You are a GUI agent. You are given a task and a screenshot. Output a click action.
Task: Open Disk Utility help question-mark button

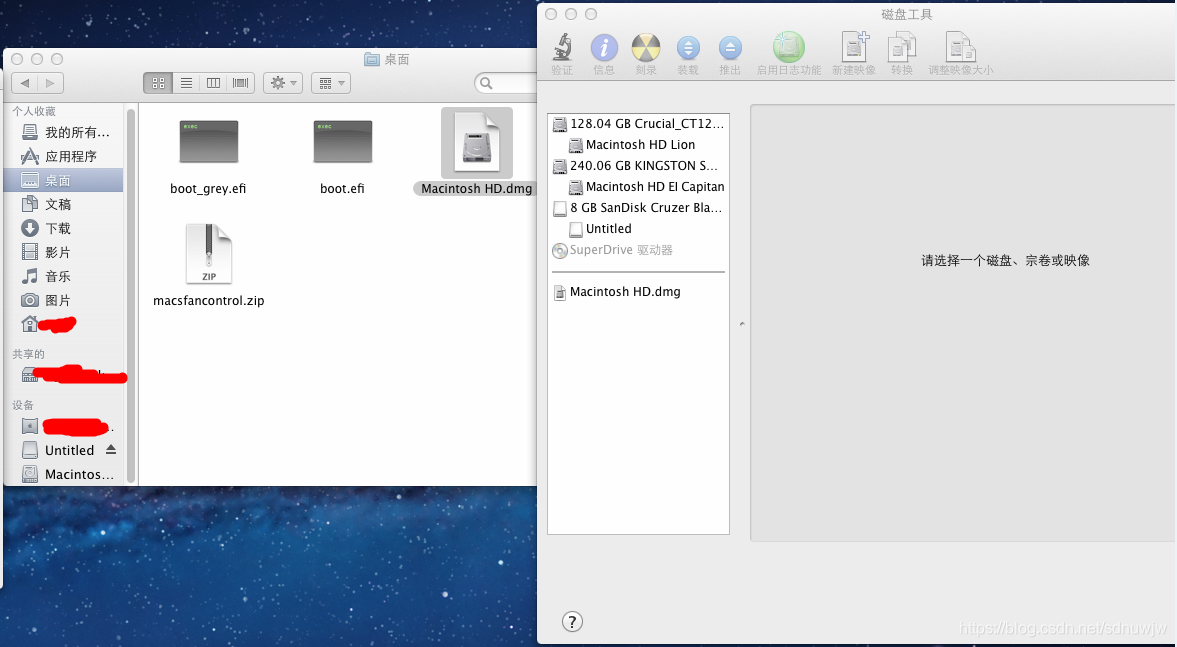pos(572,621)
